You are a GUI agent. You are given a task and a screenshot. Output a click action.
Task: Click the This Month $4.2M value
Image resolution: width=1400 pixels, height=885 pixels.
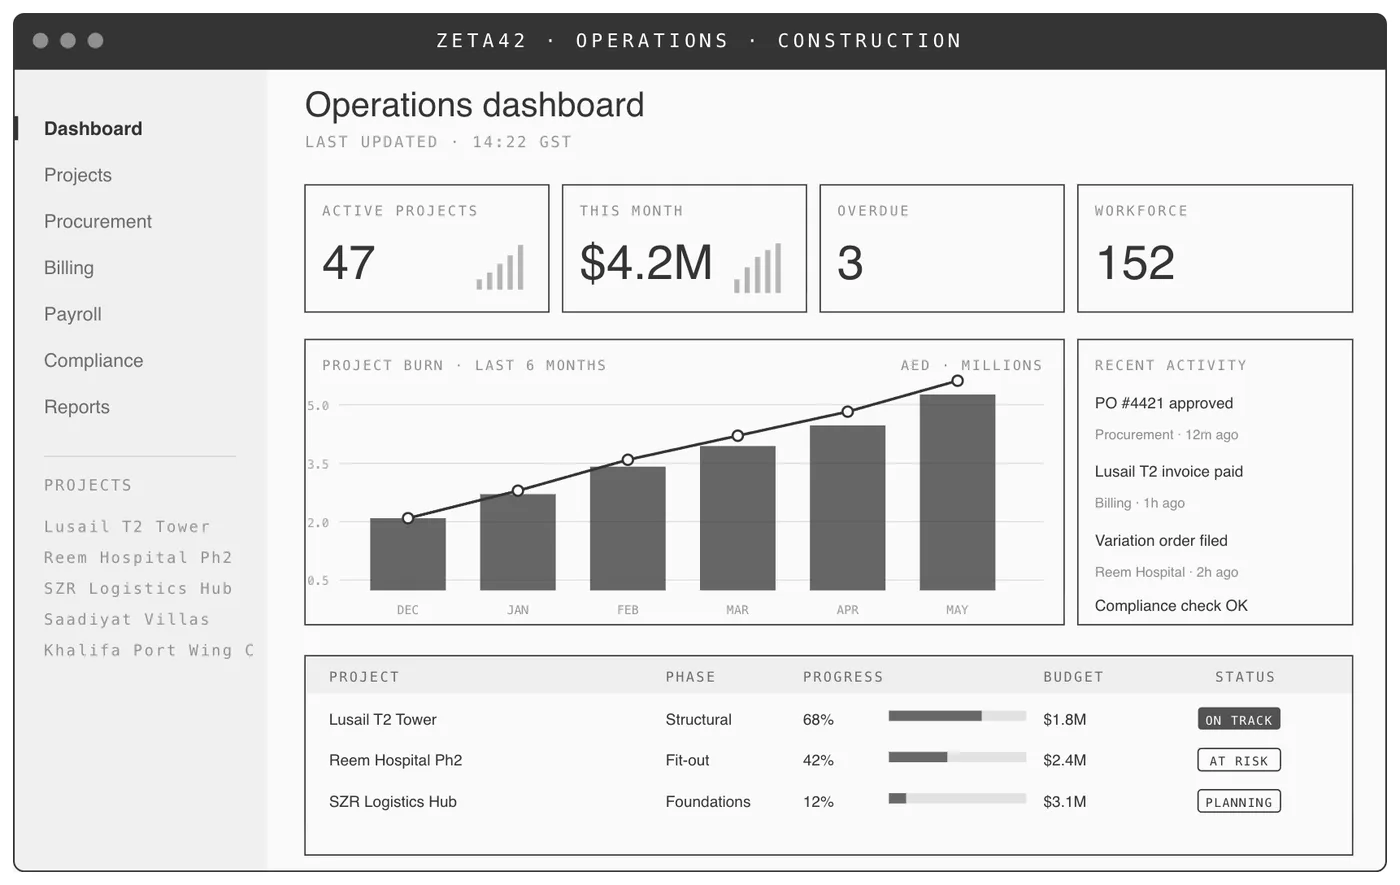(x=646, y=263)
